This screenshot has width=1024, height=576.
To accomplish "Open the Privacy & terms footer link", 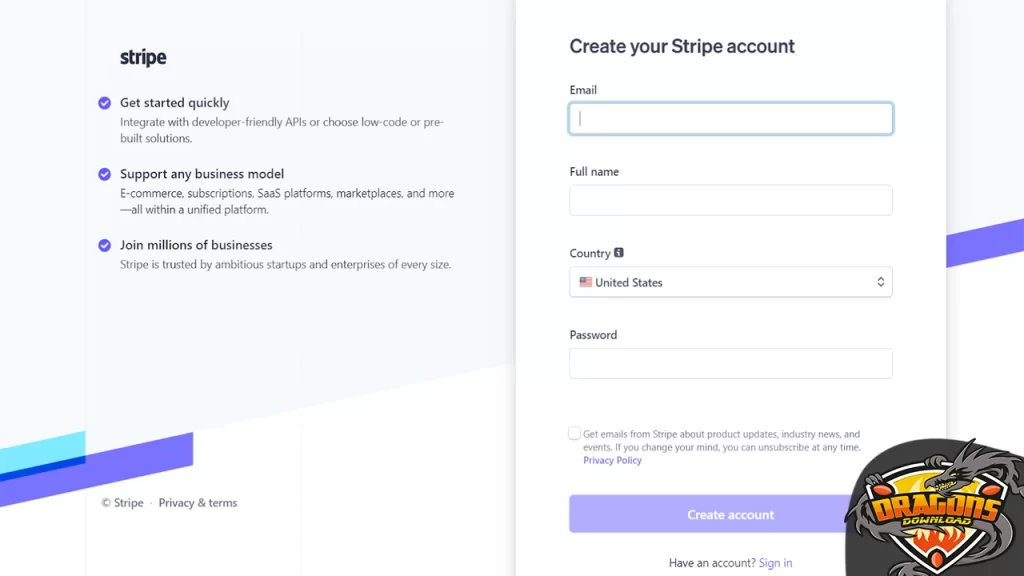I will coord(197,503).
